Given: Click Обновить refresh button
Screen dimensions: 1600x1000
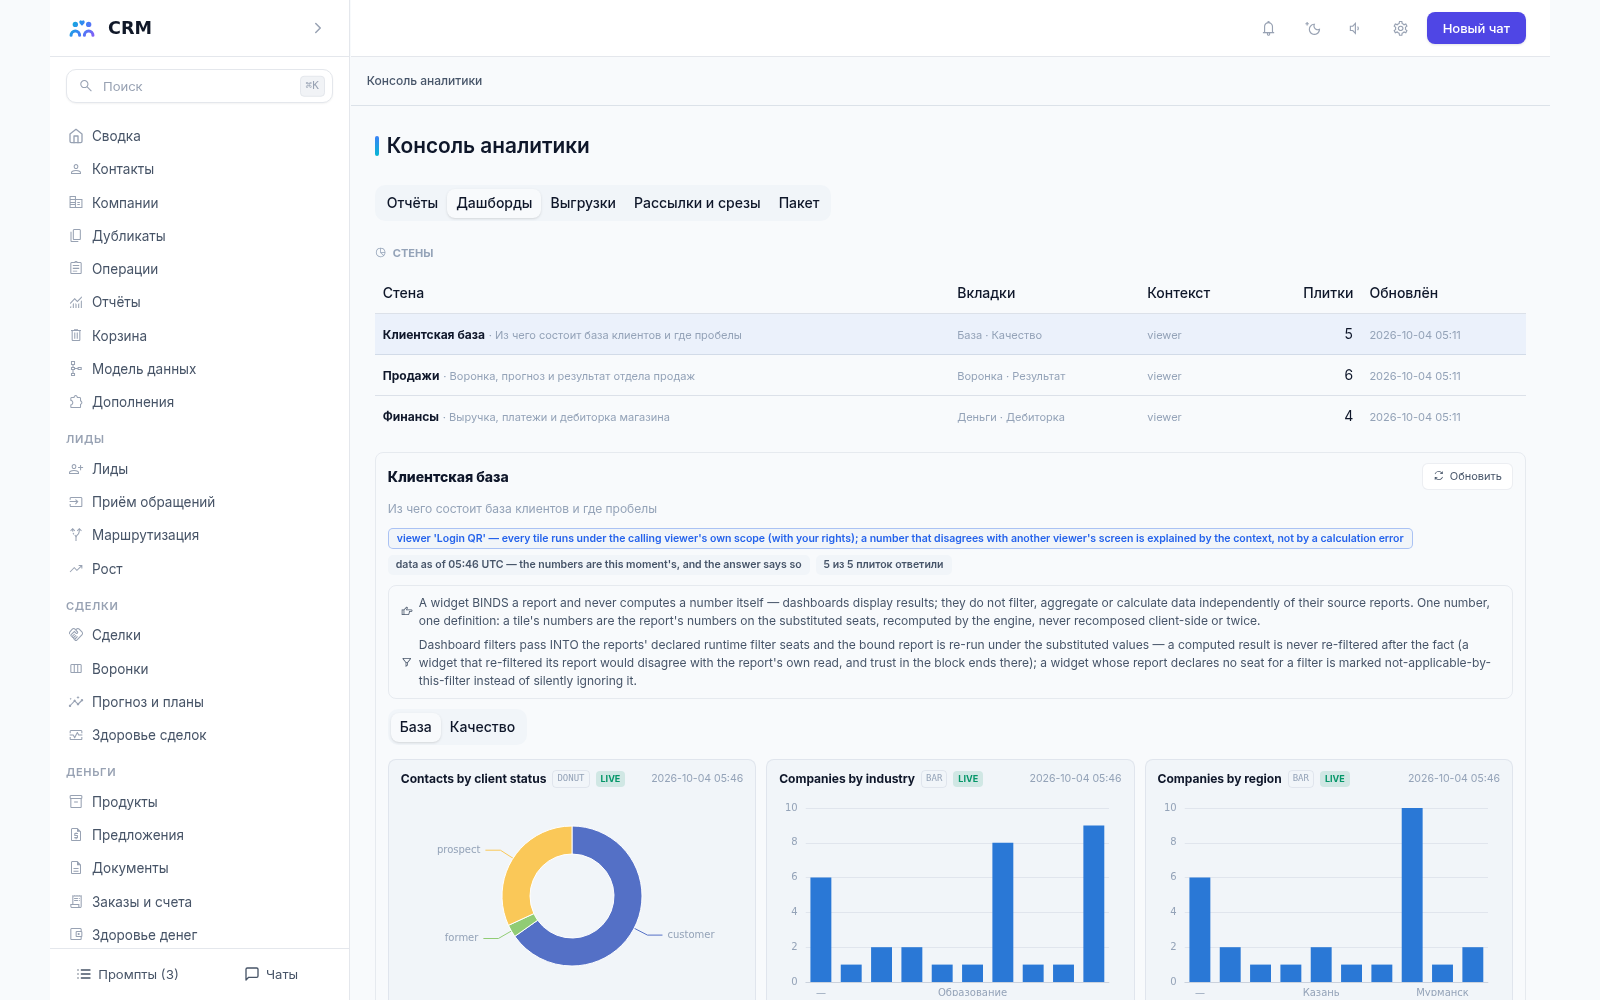Looking at the screenshot, I should tap(1467, 476).
